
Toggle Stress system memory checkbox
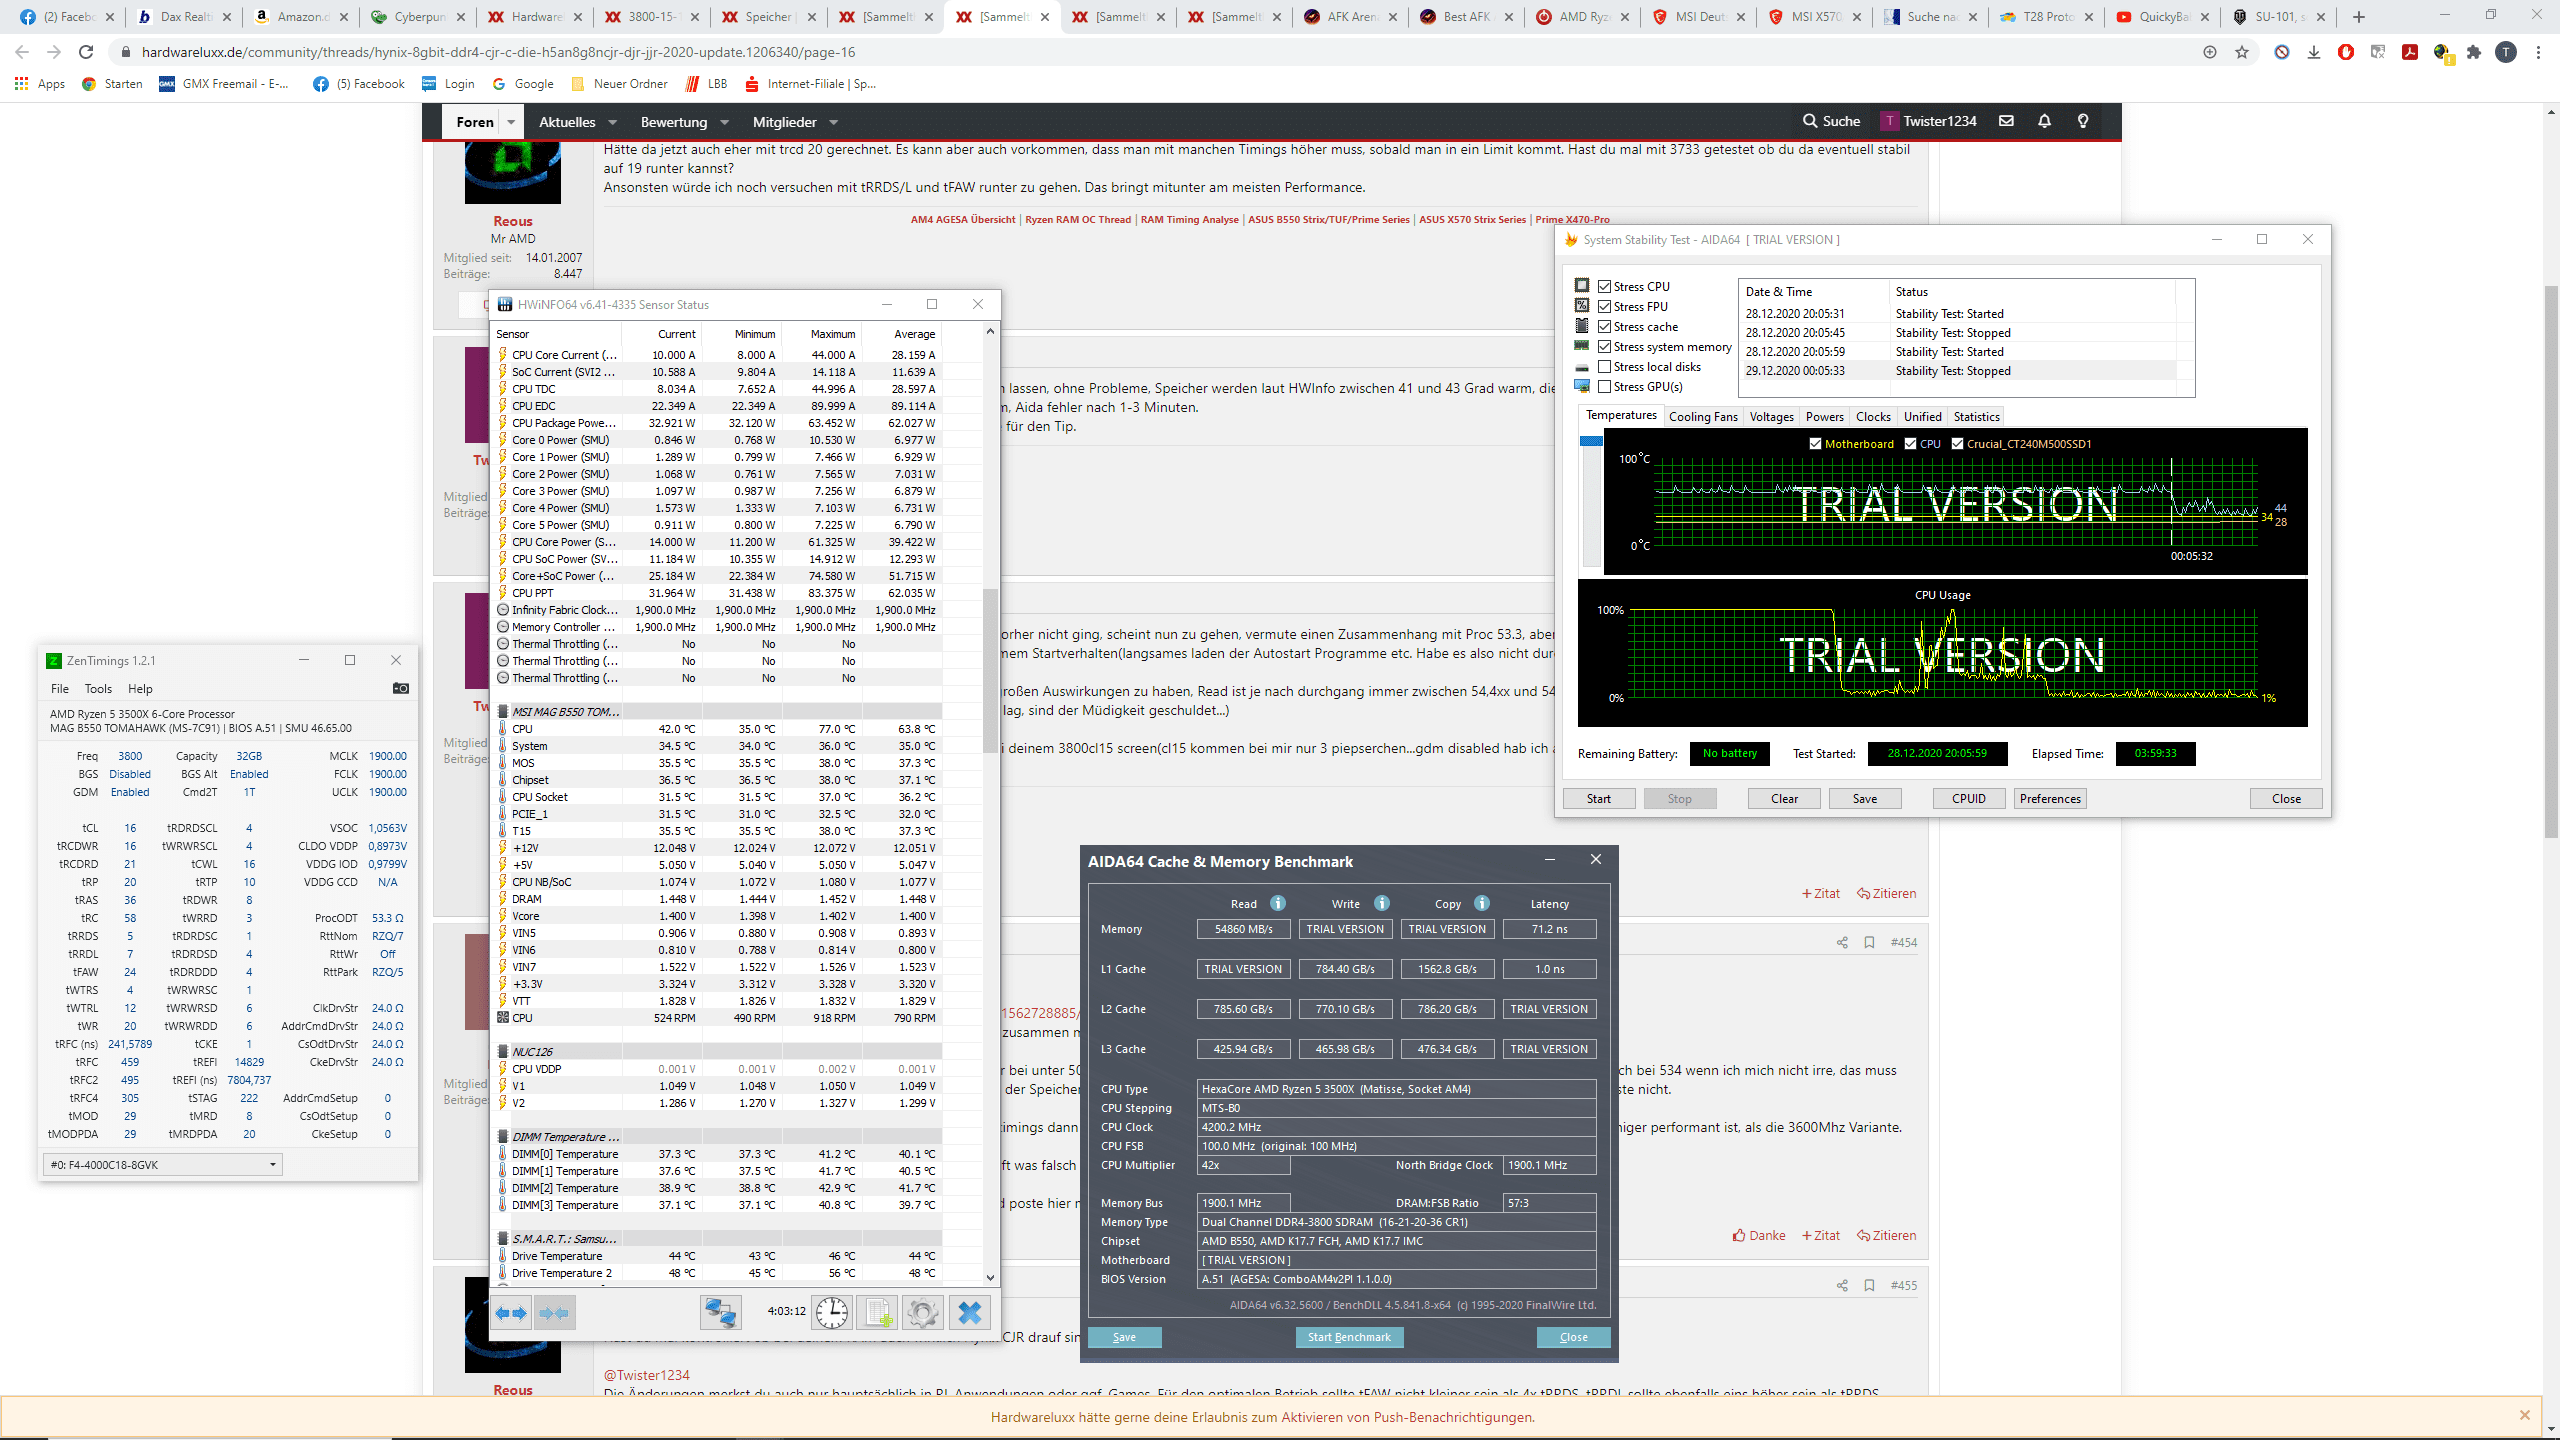pos(1605,346)
